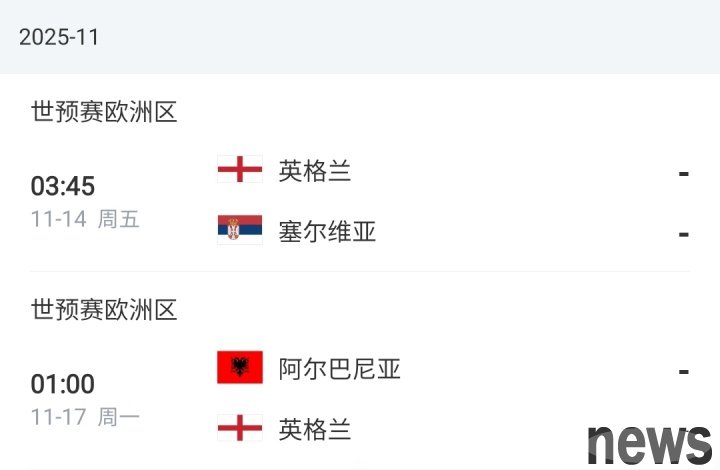Viewport: 720px width, 470px height.
Task: Click the 周一 weekday label
Action: coord(118,417)
